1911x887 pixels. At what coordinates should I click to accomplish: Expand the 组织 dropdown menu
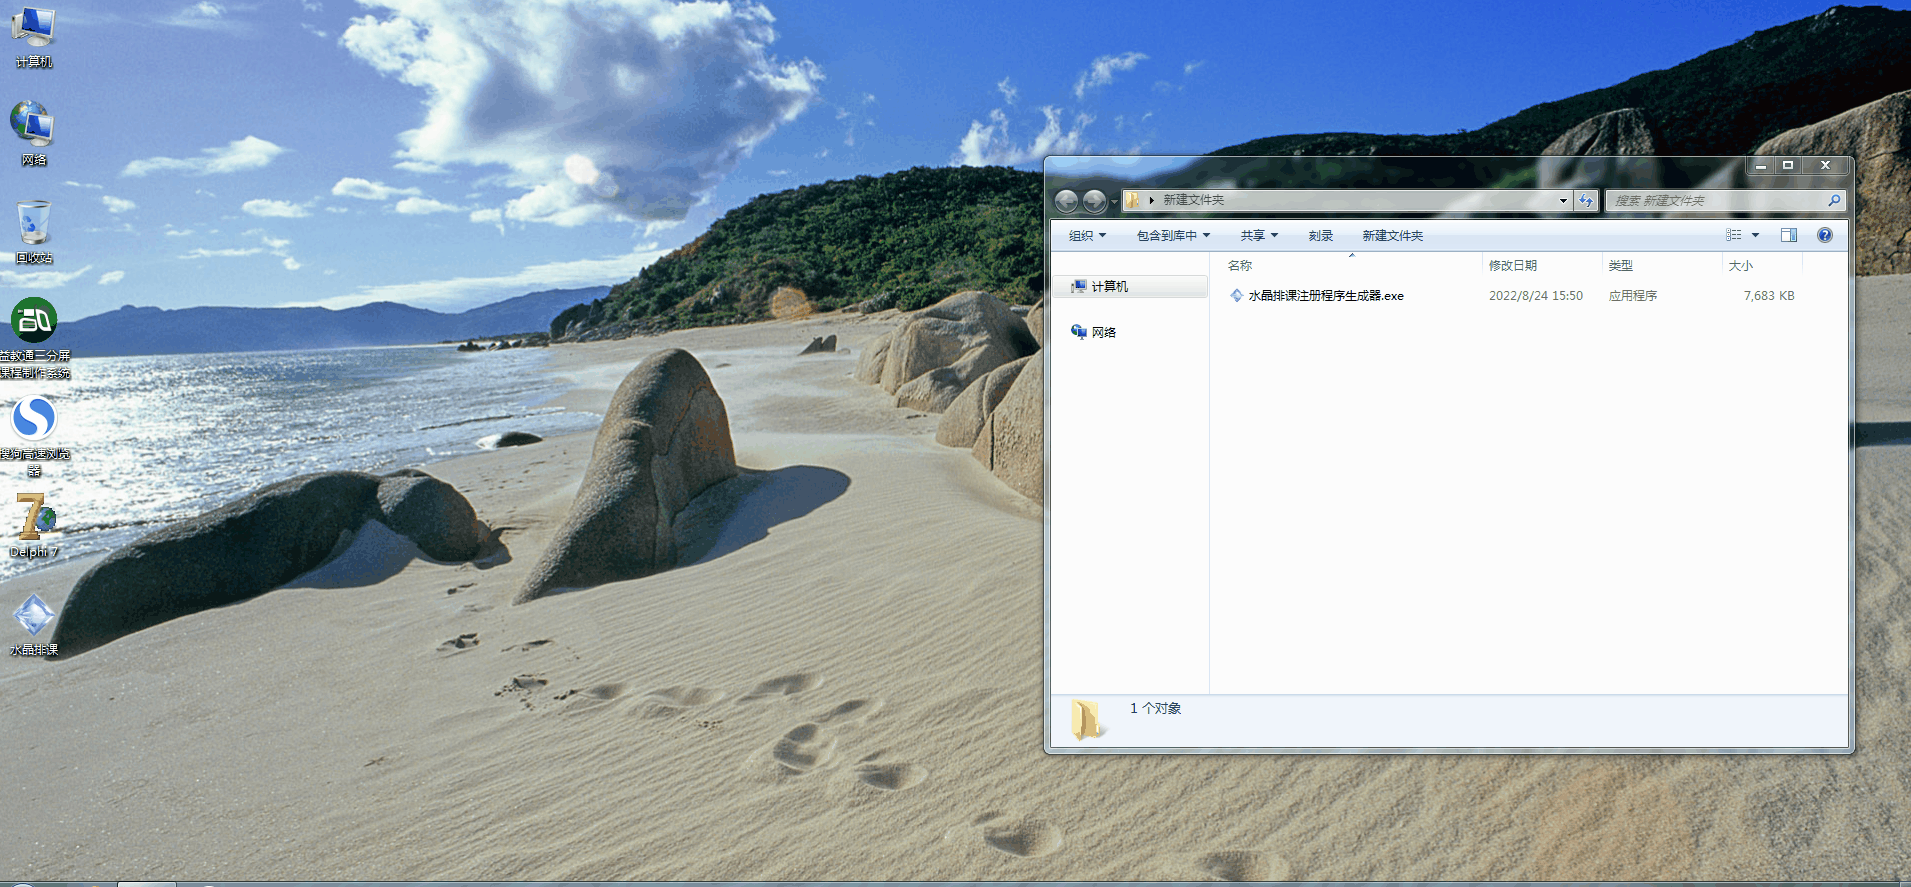click(1087, 236)
